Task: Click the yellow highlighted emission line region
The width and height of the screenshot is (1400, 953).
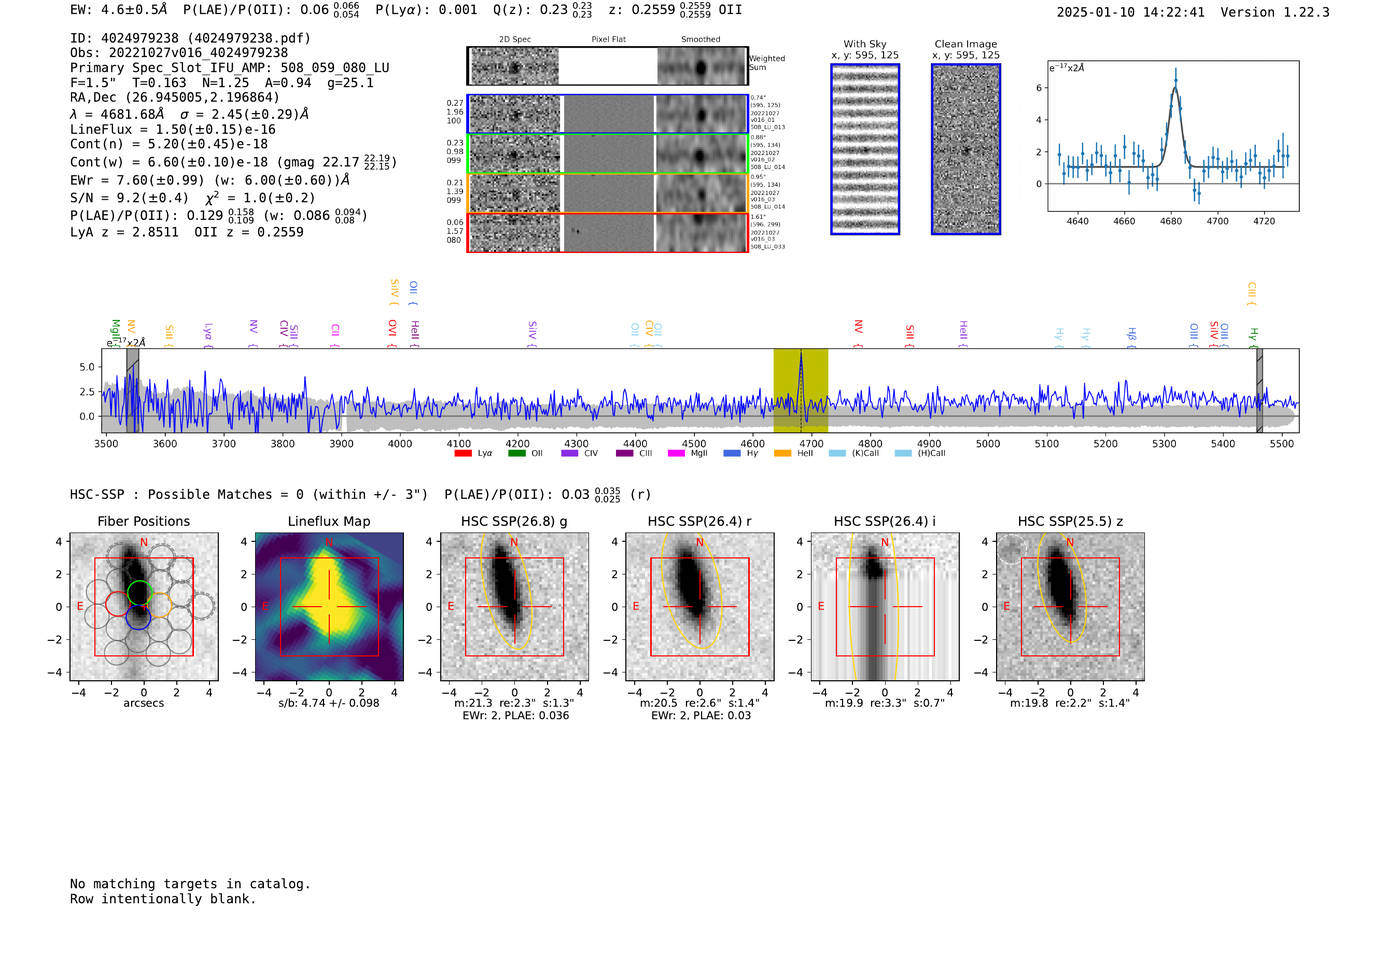Action: tap(801, 390)
